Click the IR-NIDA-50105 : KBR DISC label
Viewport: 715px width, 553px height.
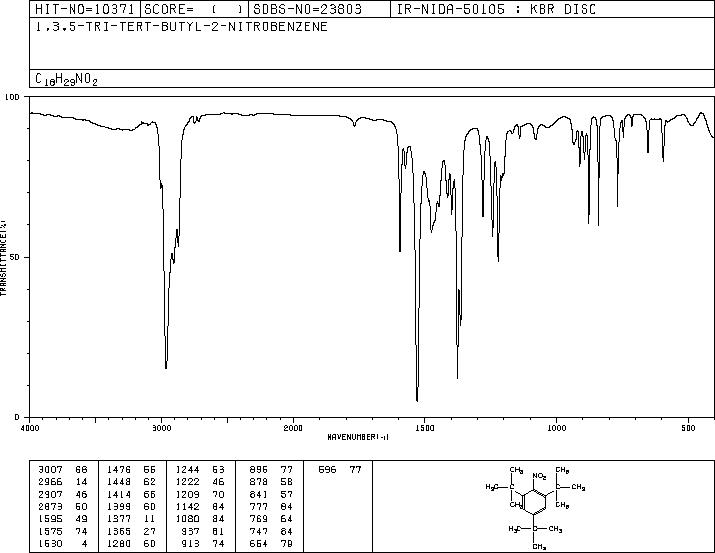pyautogui.click(x=496, y=9)
